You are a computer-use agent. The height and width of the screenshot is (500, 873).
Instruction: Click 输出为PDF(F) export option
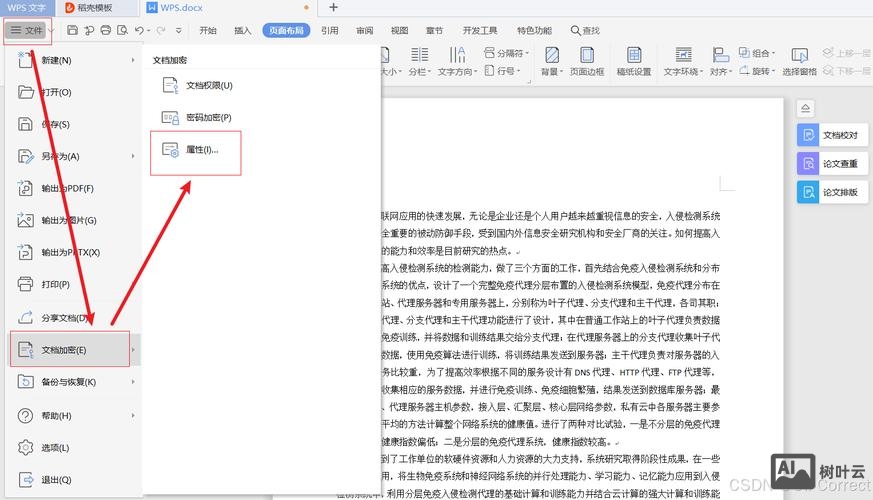[x=68, y=188]
